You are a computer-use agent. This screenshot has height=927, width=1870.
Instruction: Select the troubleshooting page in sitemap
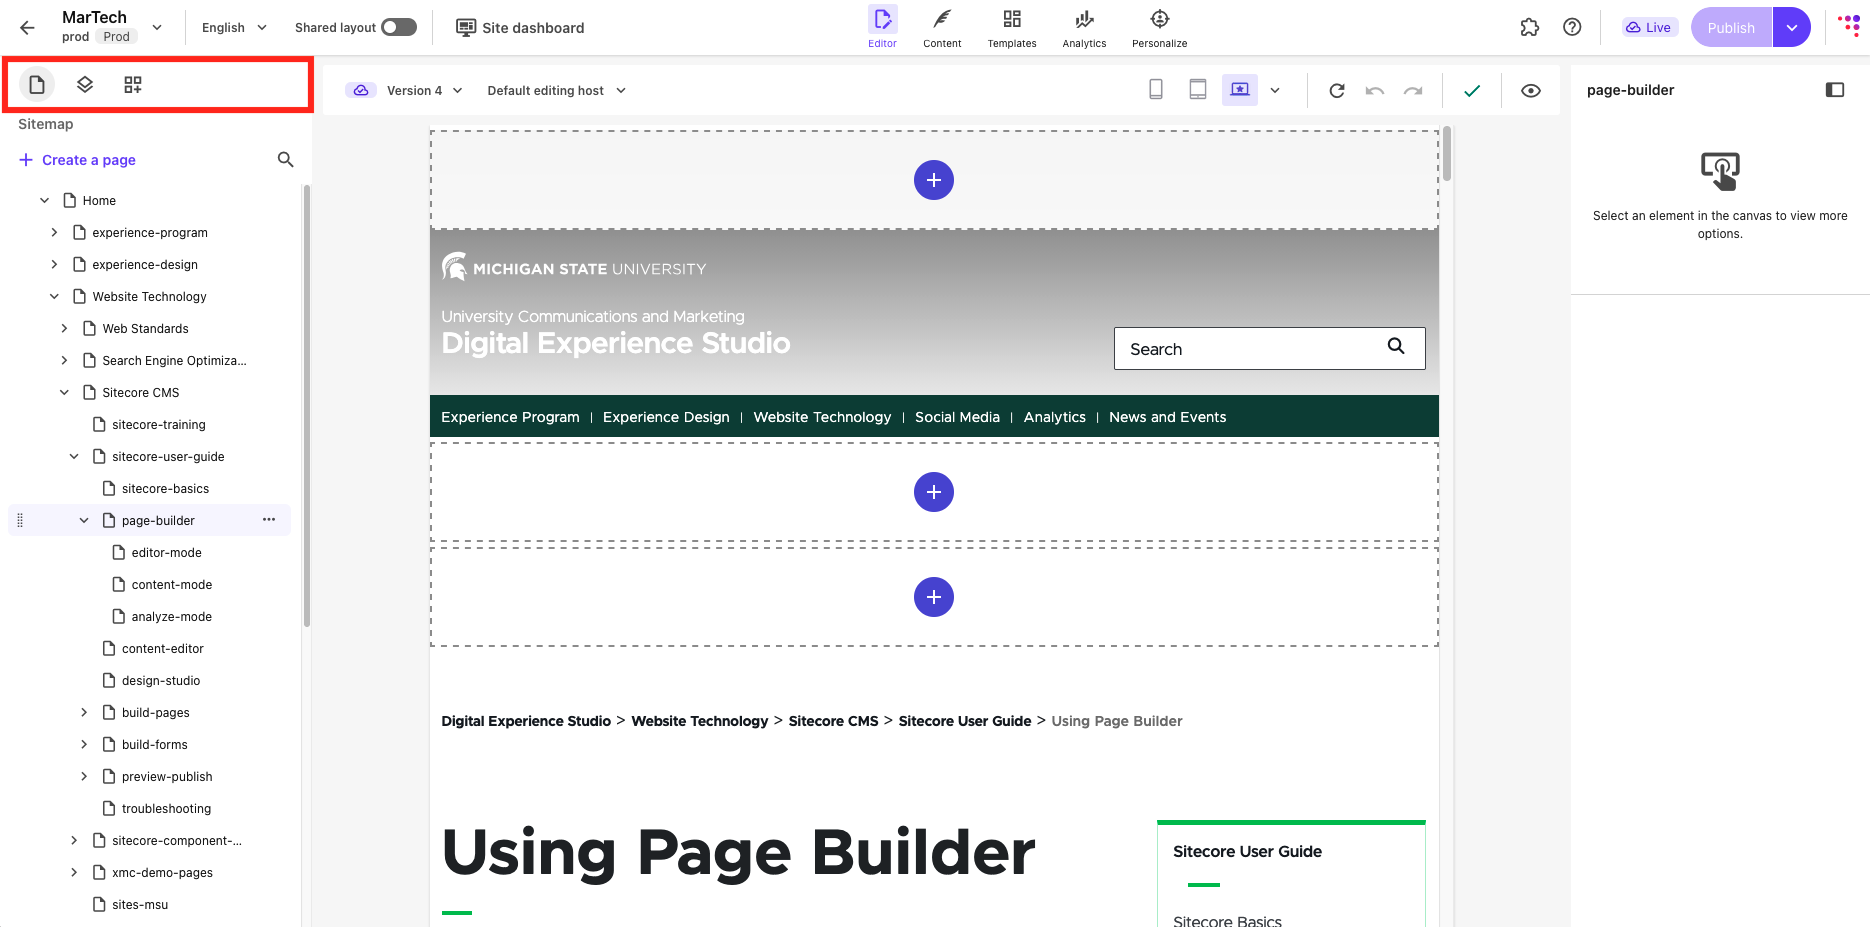pos(166,808)
